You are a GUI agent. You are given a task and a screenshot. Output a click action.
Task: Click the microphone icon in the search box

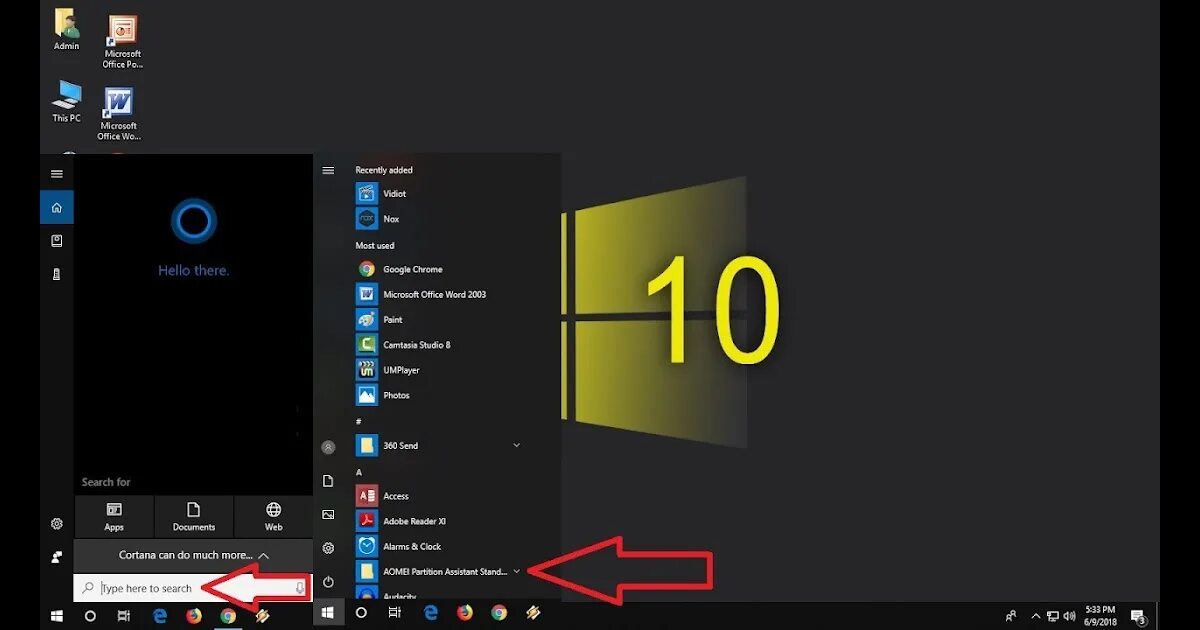tap(300, 588)
